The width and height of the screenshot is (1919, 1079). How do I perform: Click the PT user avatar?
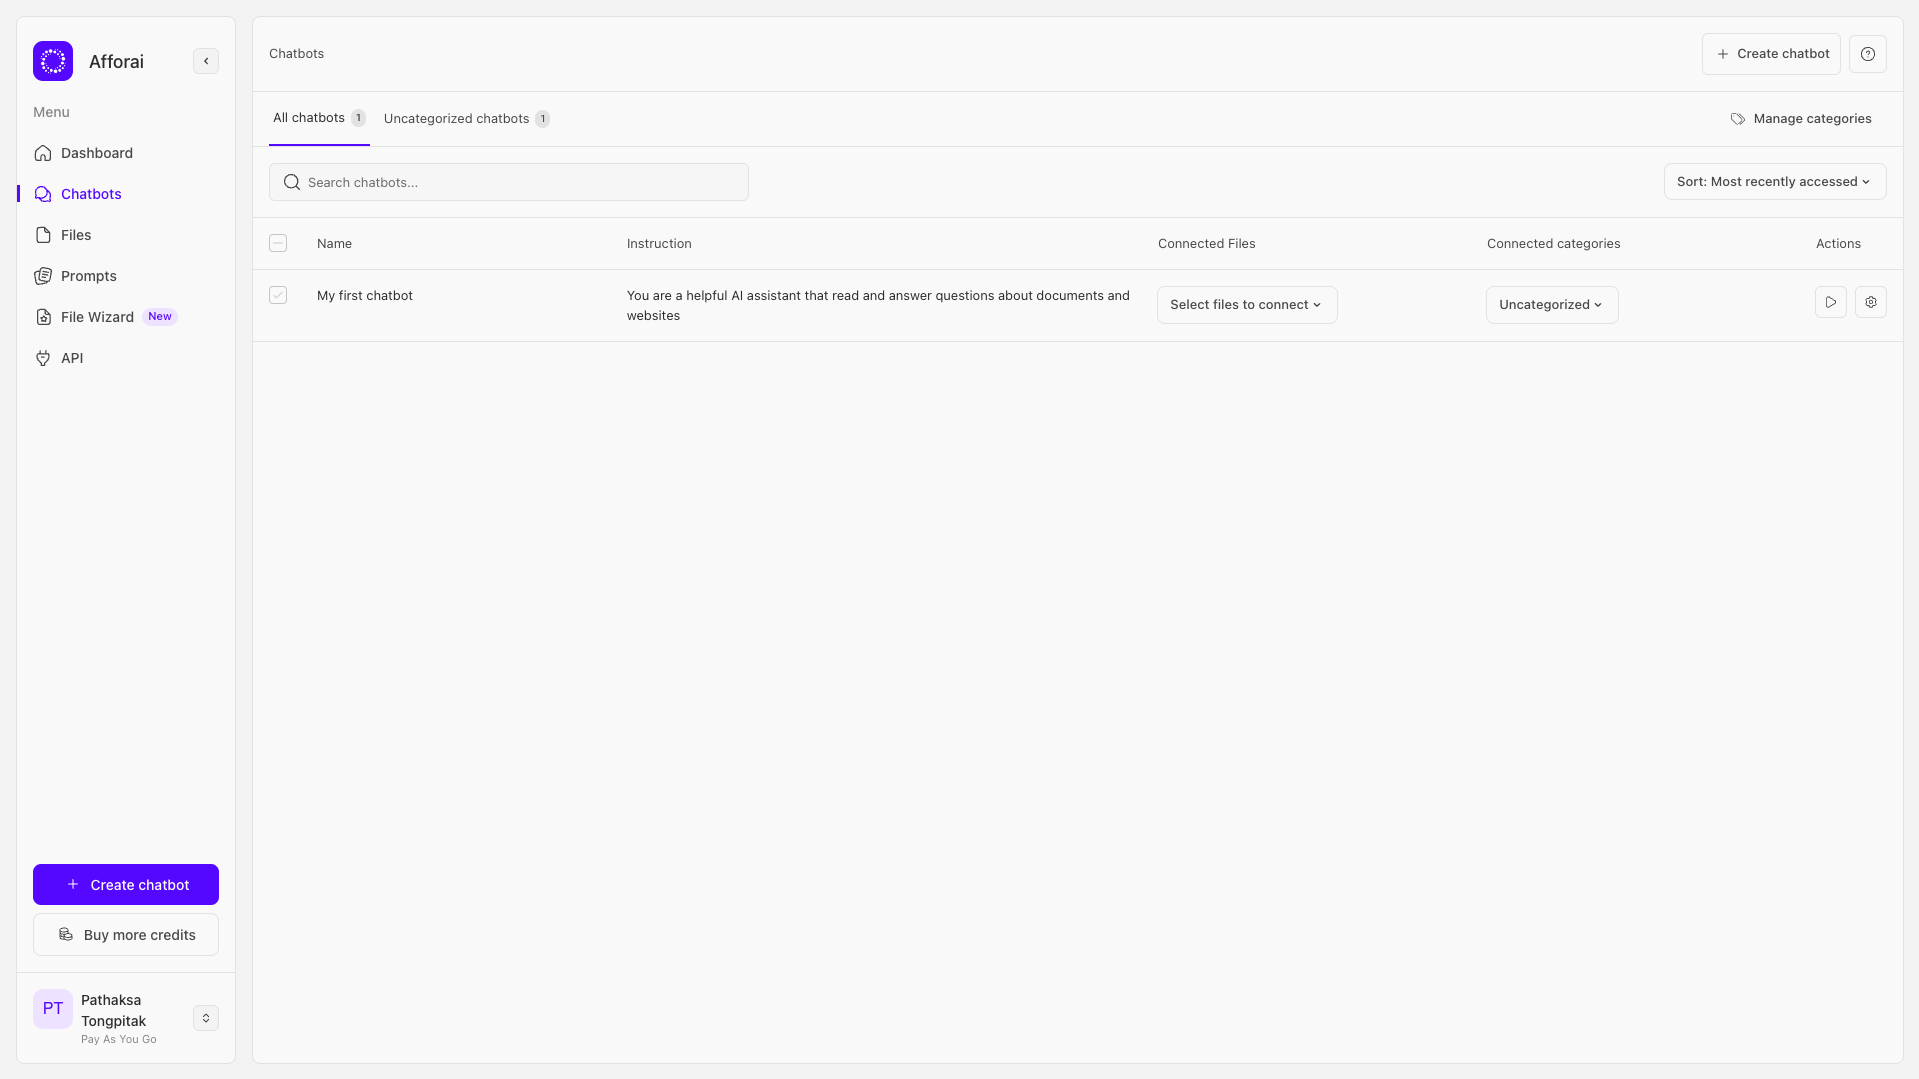(x=53, y=1009)
